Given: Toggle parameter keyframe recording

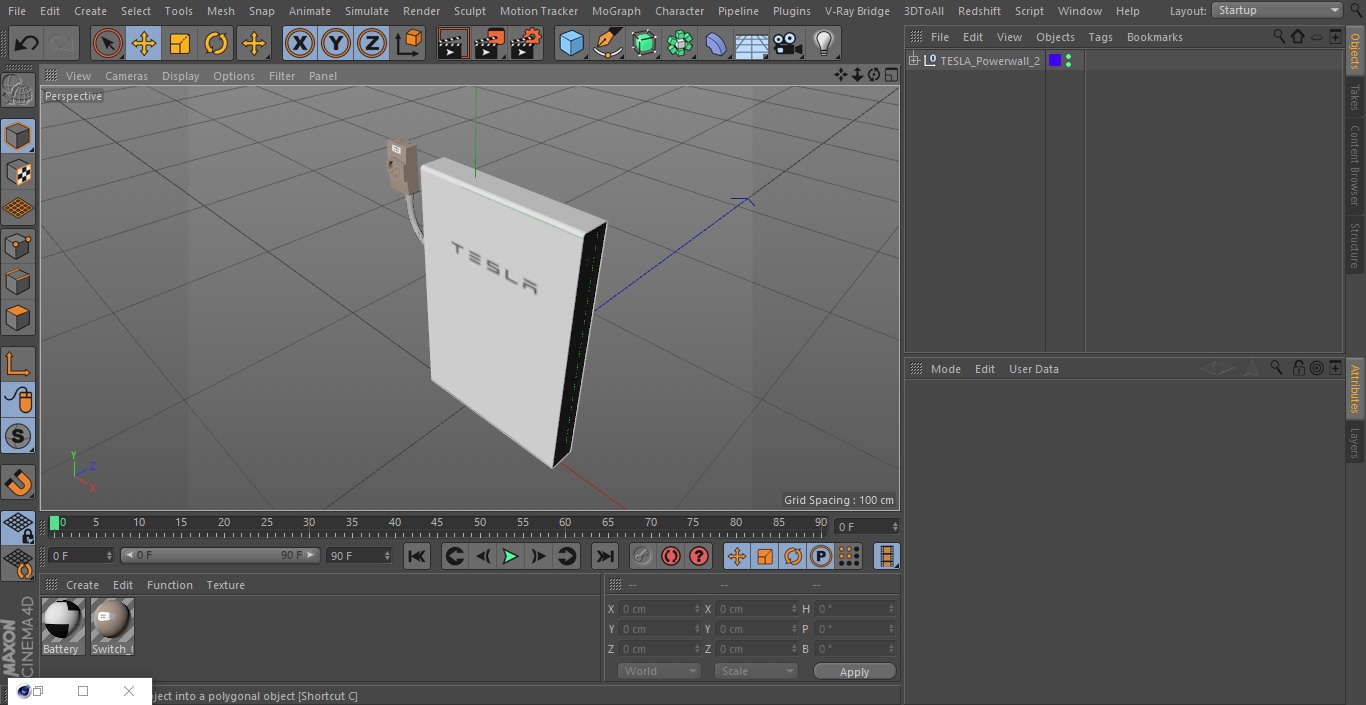Looking at the screenshot, I should coord(821,556).
